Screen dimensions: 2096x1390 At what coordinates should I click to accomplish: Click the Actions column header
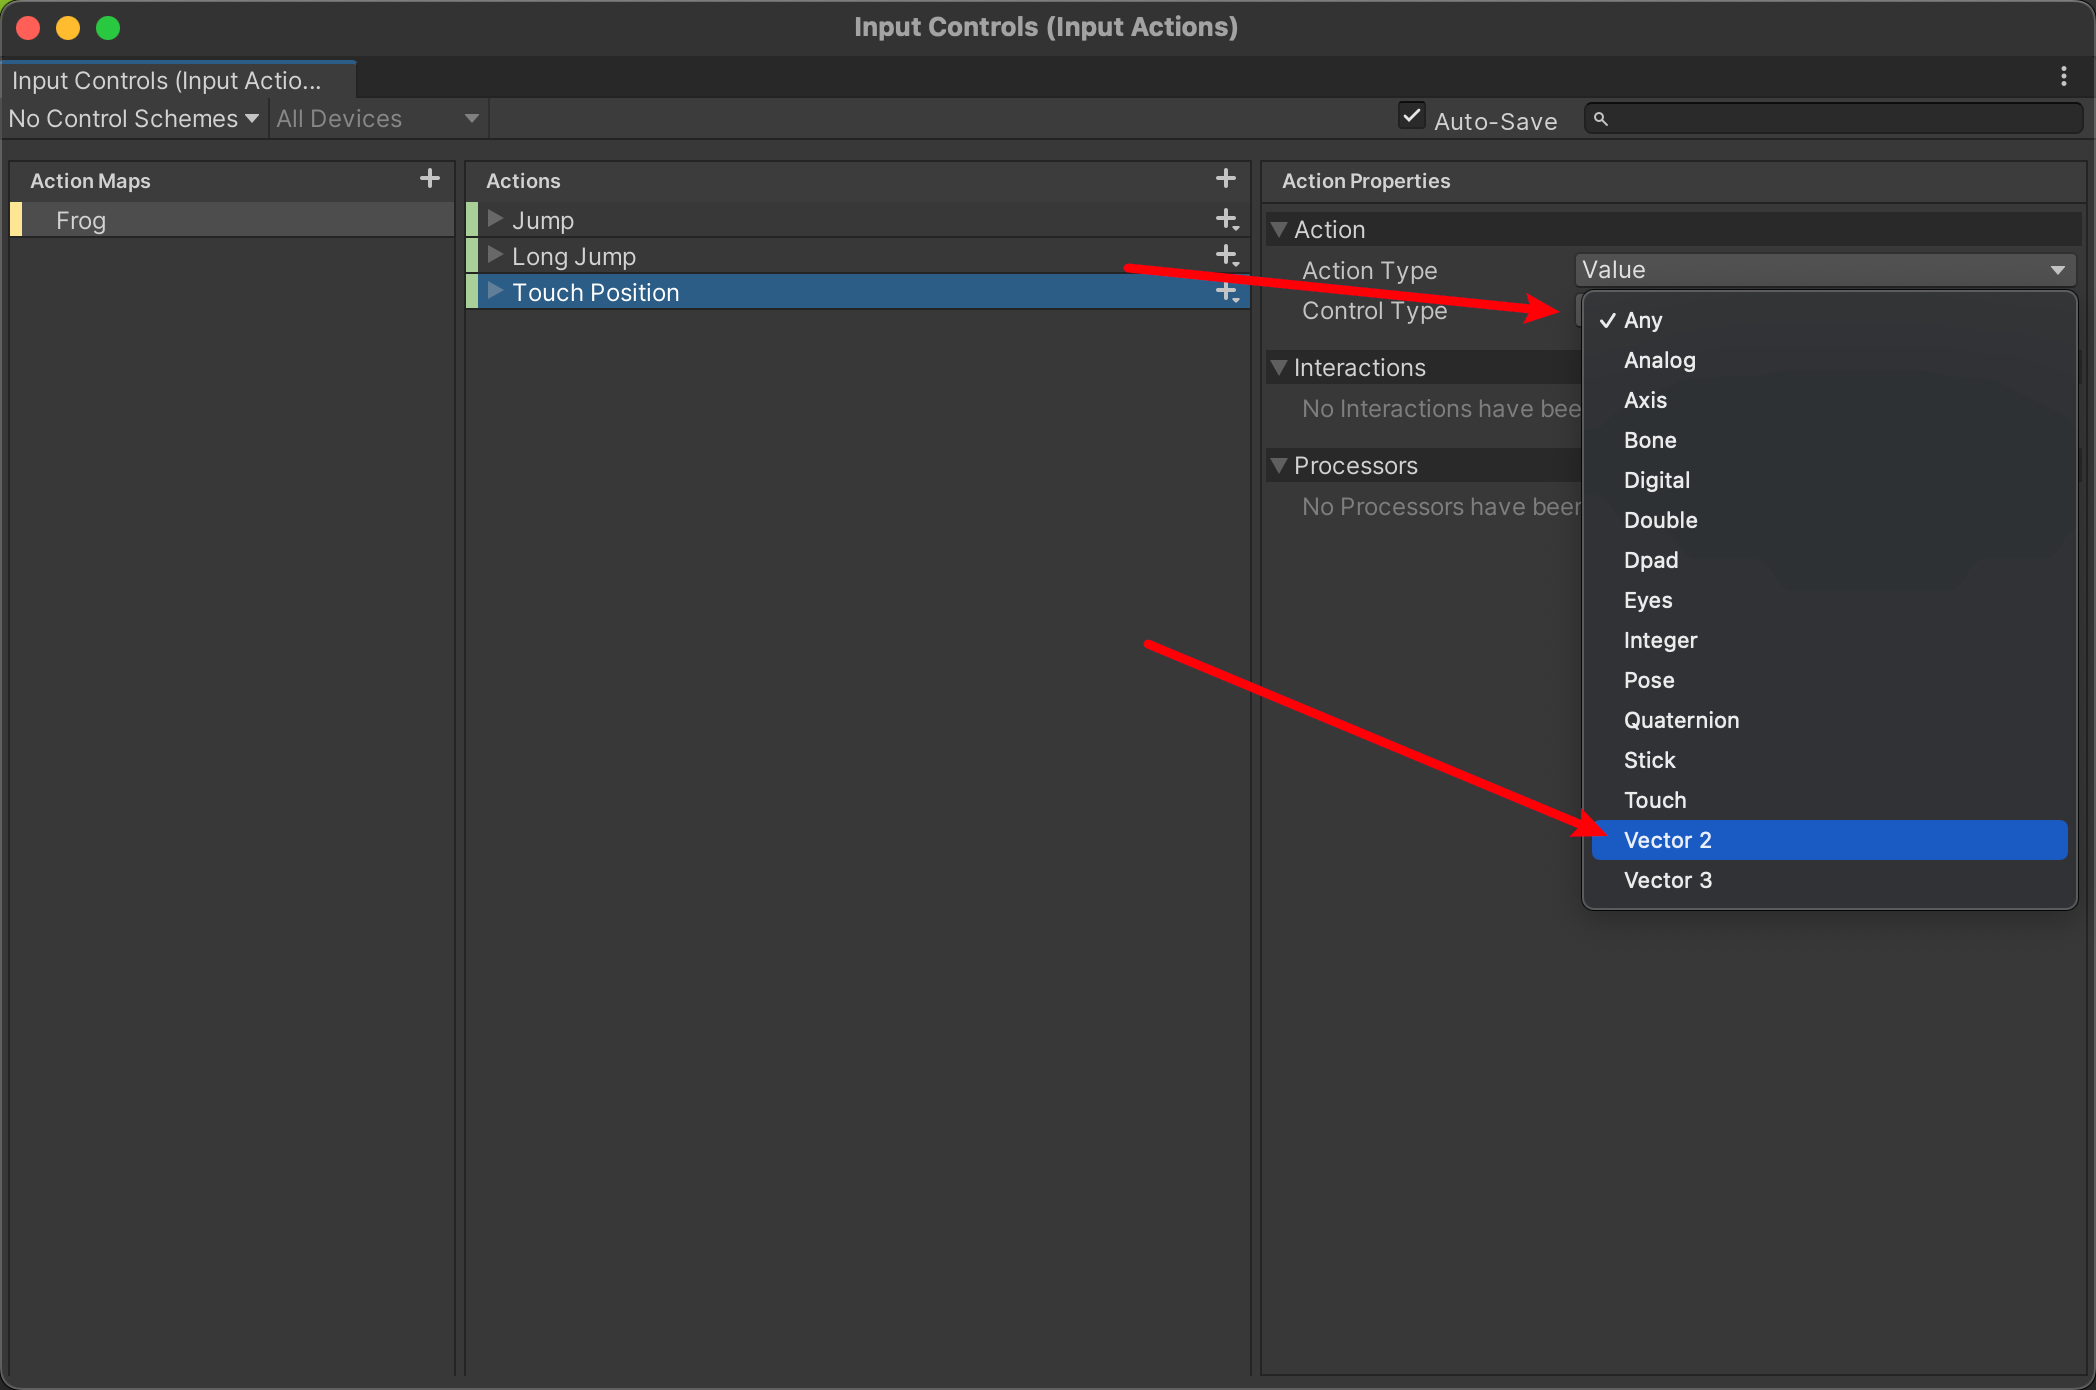click(523, 181)
